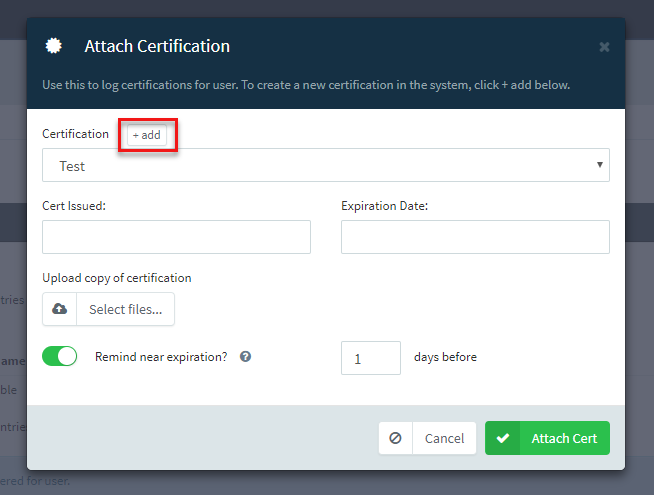Viewport: 654px width, 495px height.
Task: Click the Upload copy of certification label
Action: [x=117, y=278]
